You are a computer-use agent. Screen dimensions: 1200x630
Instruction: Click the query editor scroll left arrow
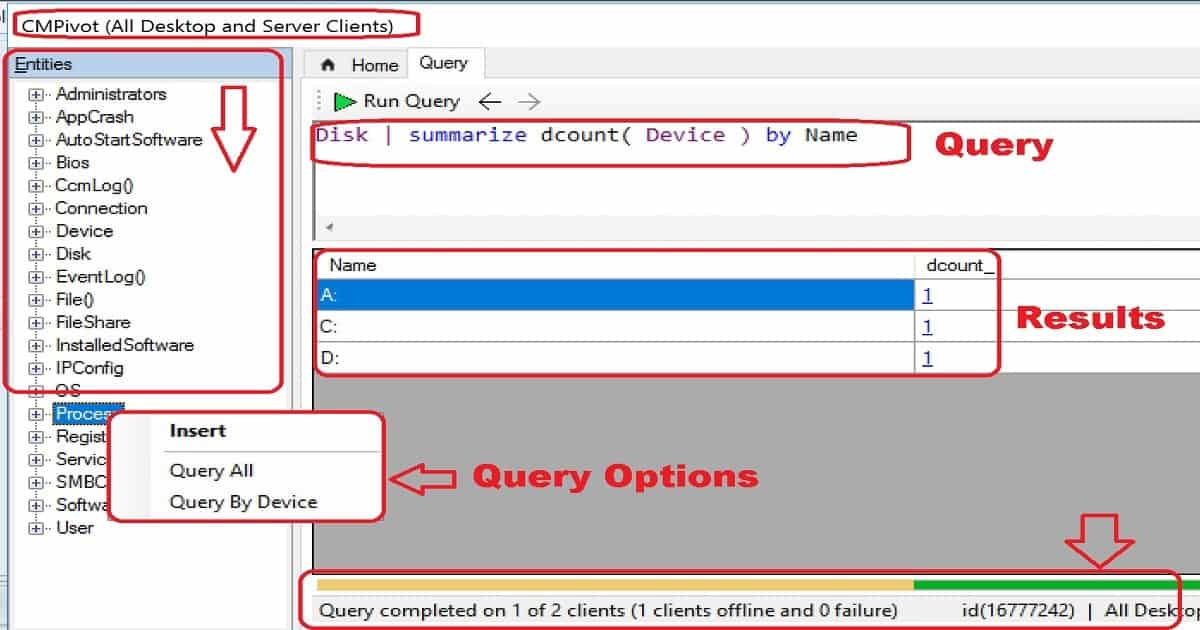329,227
